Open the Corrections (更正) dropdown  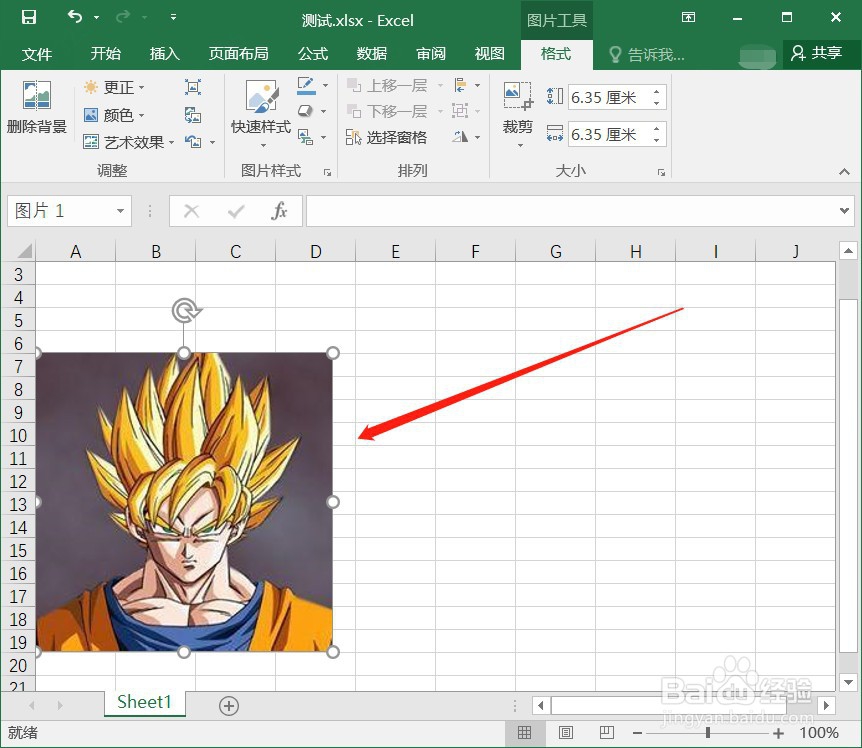tap(114, 87)
